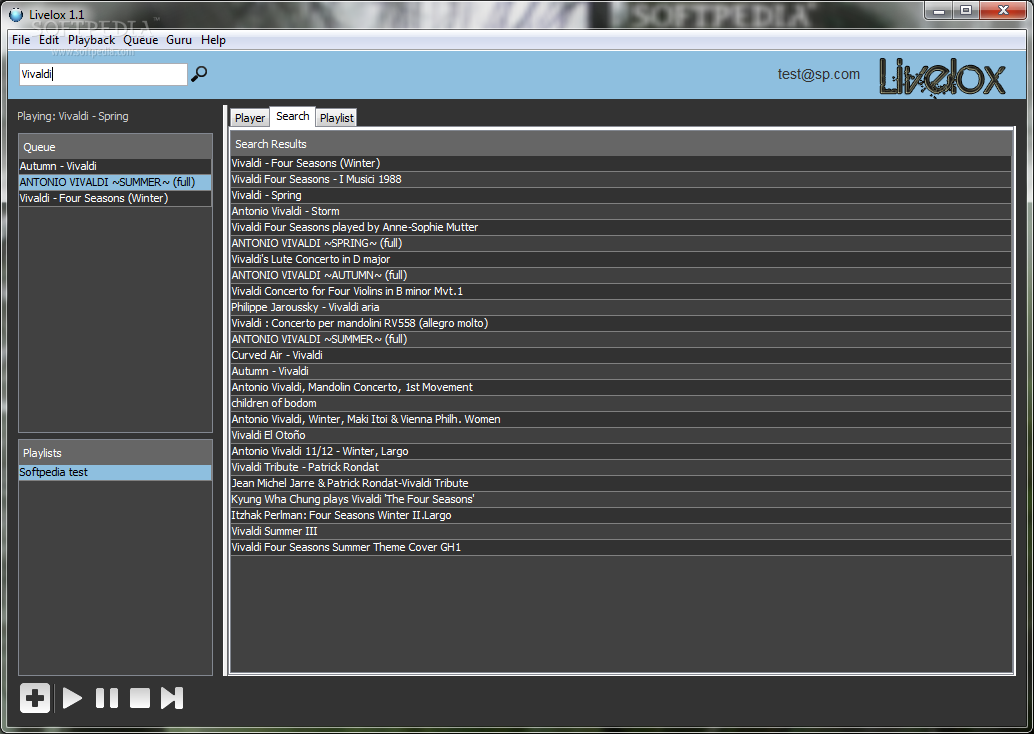This screenshot has width=1034, height=734.
Task: Select result 'Vivaldi Concerto for Four Violins in B minor Mvt.1'
Action: [x=621, y=291]
